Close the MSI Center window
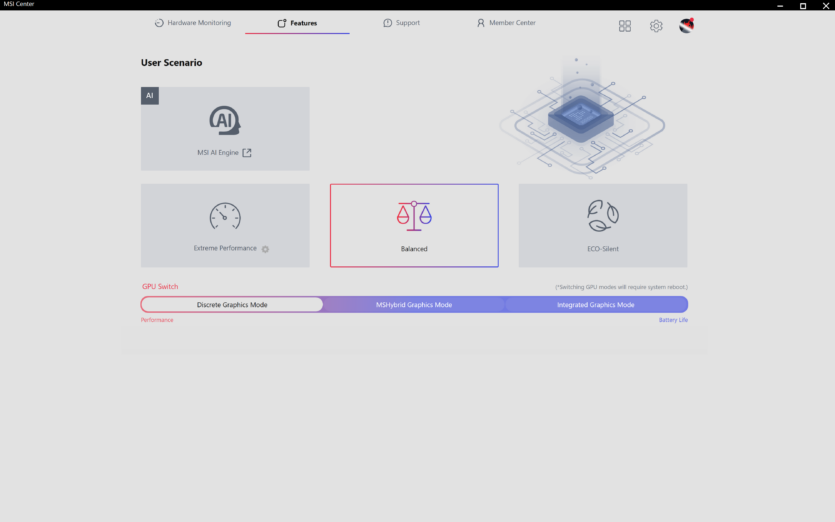The width and height of the screenshot is (835, 522). 825,5
